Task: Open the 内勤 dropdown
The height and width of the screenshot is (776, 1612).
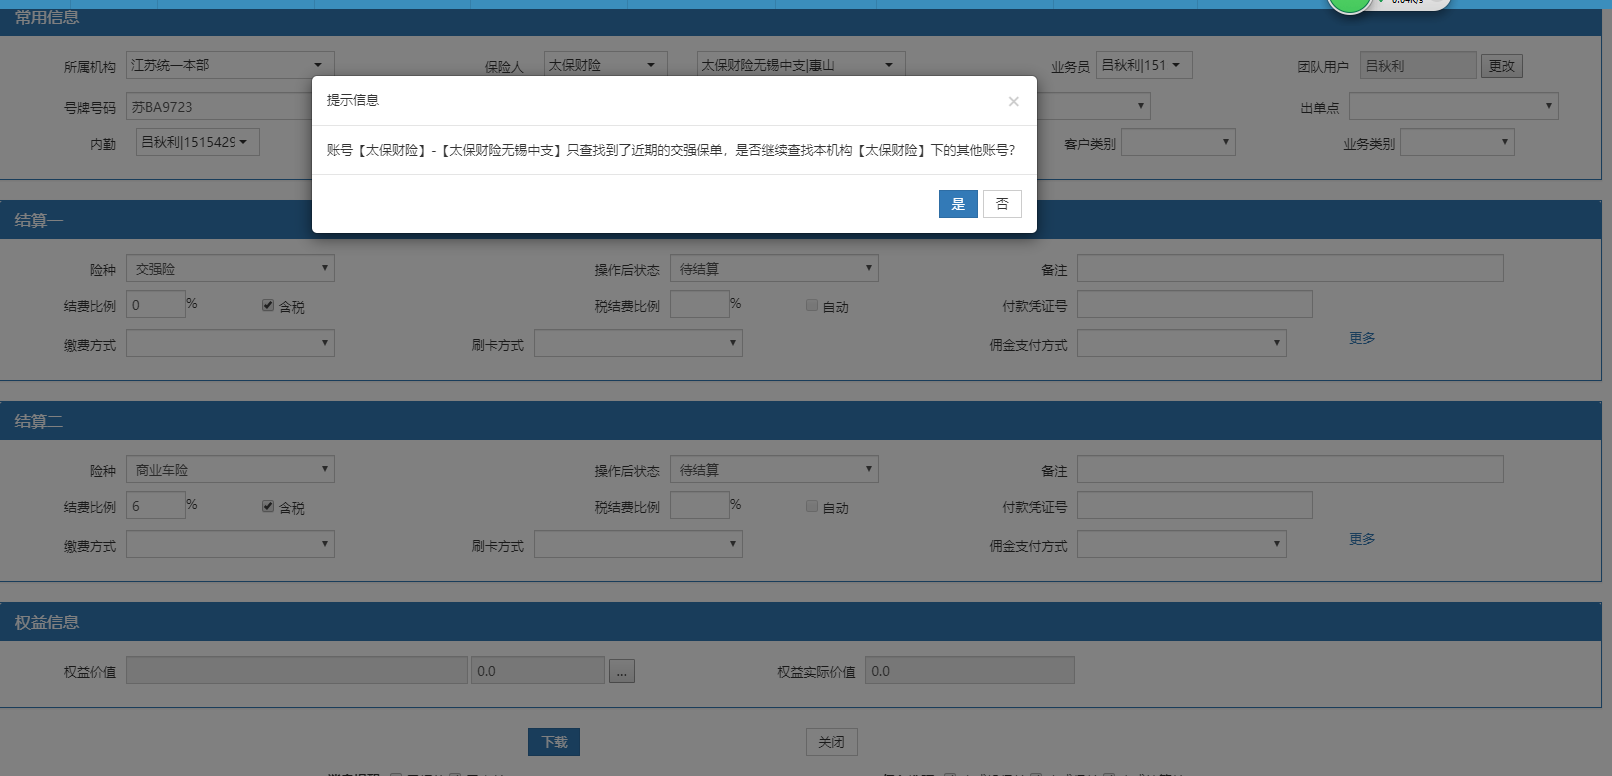Action: [198, 142]
